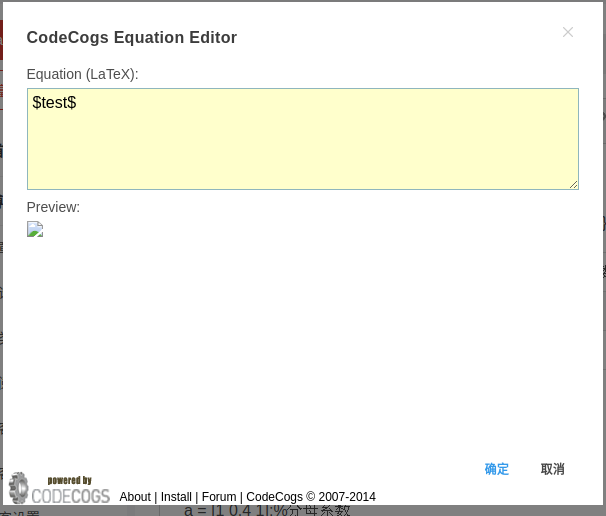The width and height of the screenshot is (606, 516).
Task: Click the "CodeCogs Equation Editor" title
Action: pyautogui.click(x=132, y=37)
